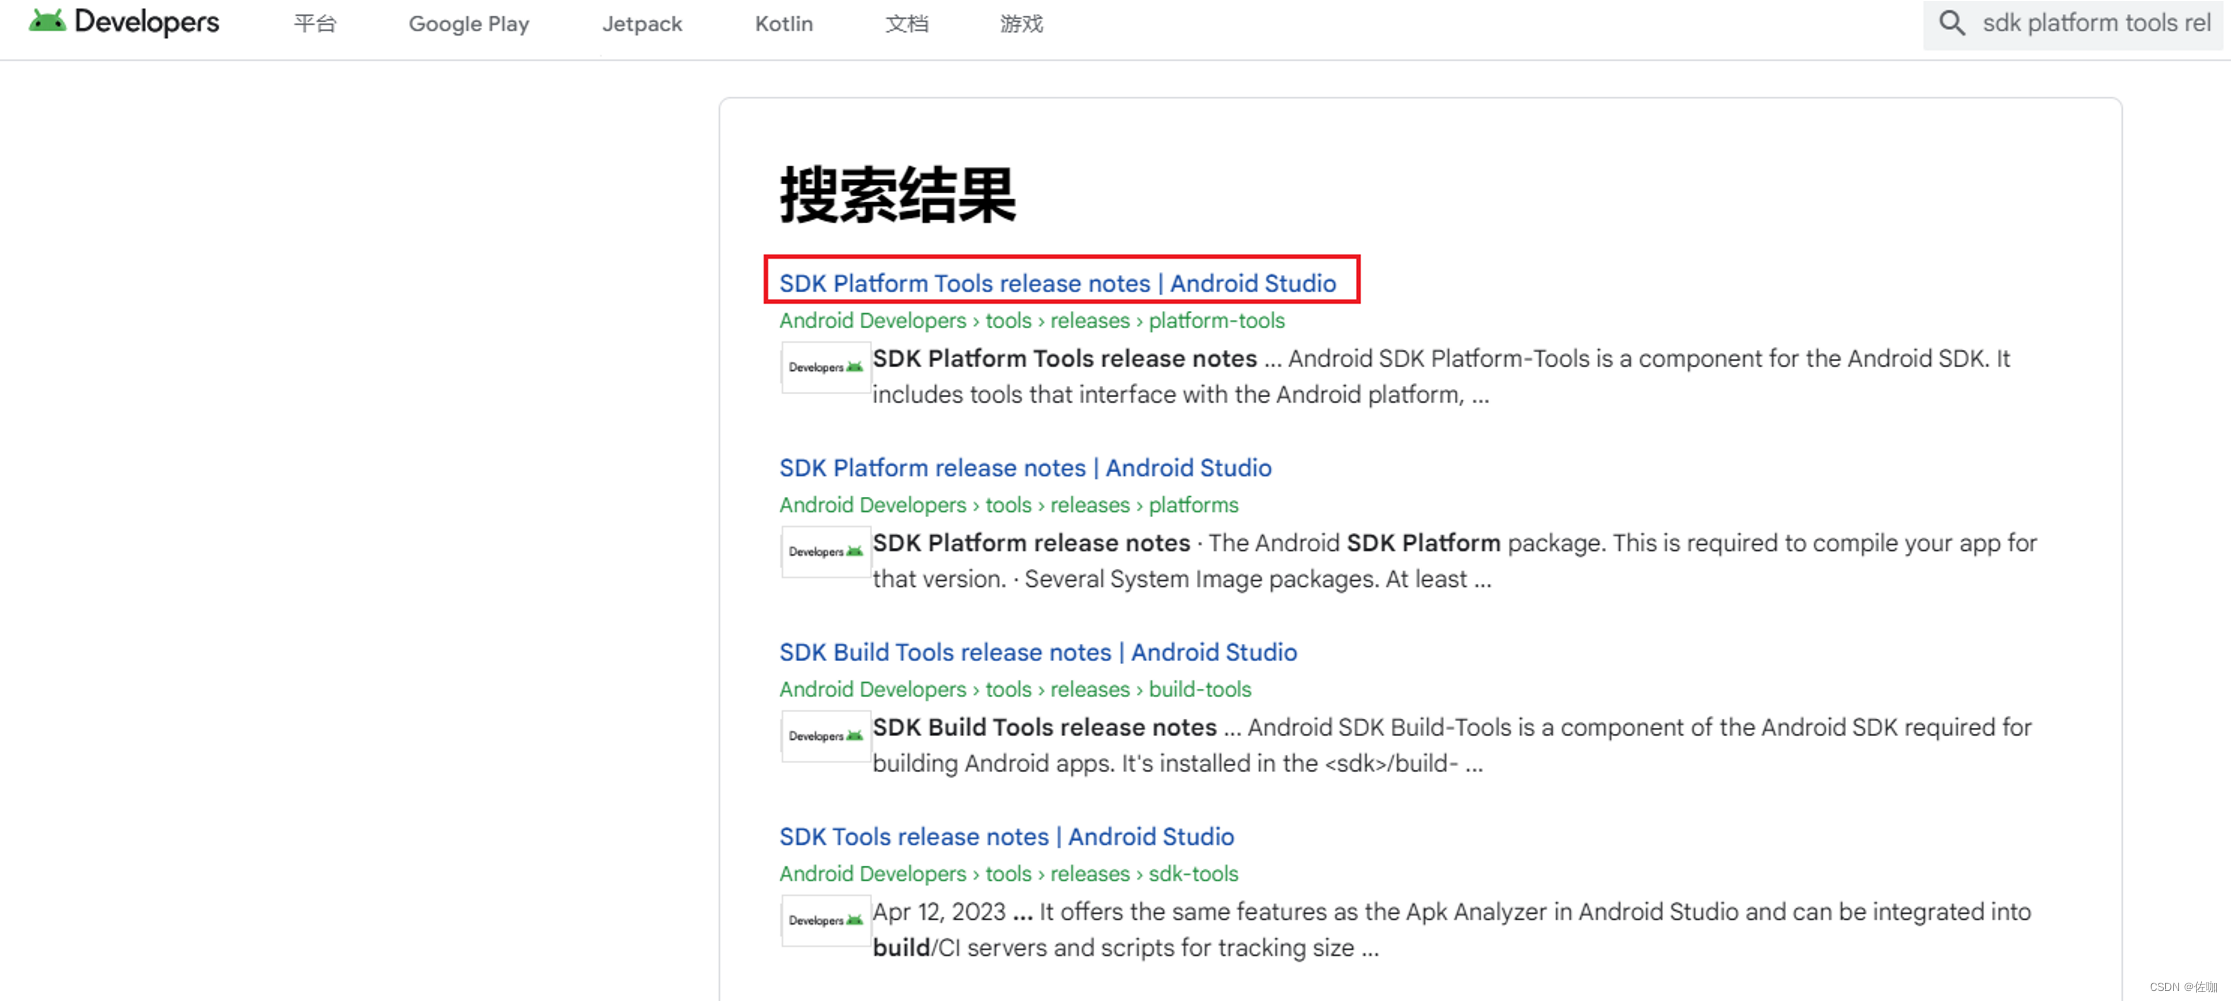Open SDK Build Tools release notes link
This screenshot has height=1002, width=2232.
(1038, 652)
